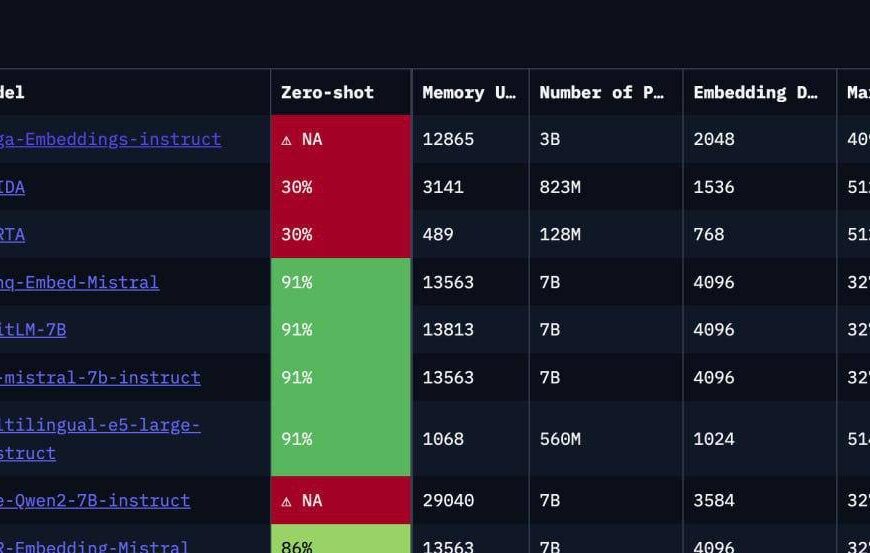Sort by the Memory Usage column header
Screen dimensions: 870x553
tap(468, 92)
